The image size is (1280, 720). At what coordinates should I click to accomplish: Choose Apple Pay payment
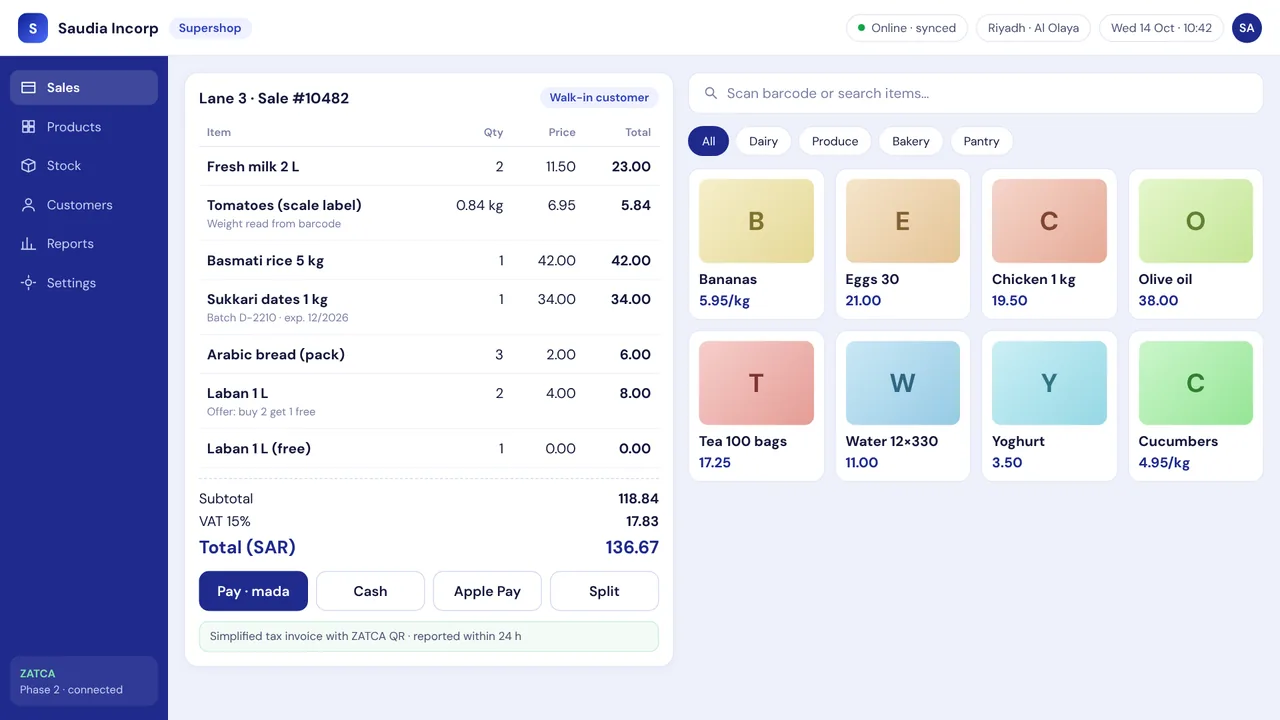(x=487, y=591)
